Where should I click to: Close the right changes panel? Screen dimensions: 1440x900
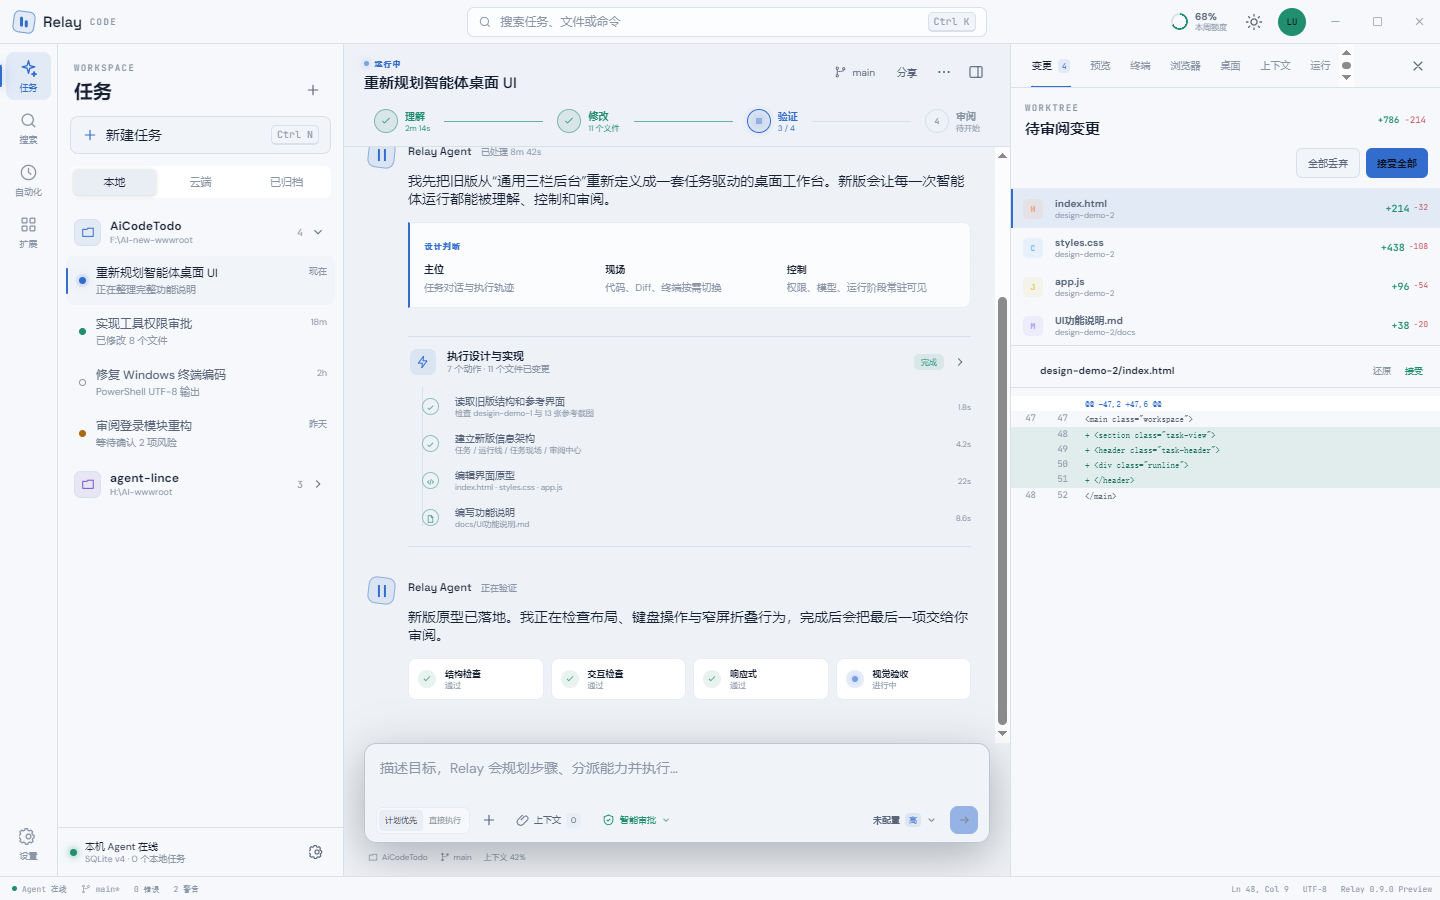1418,66
